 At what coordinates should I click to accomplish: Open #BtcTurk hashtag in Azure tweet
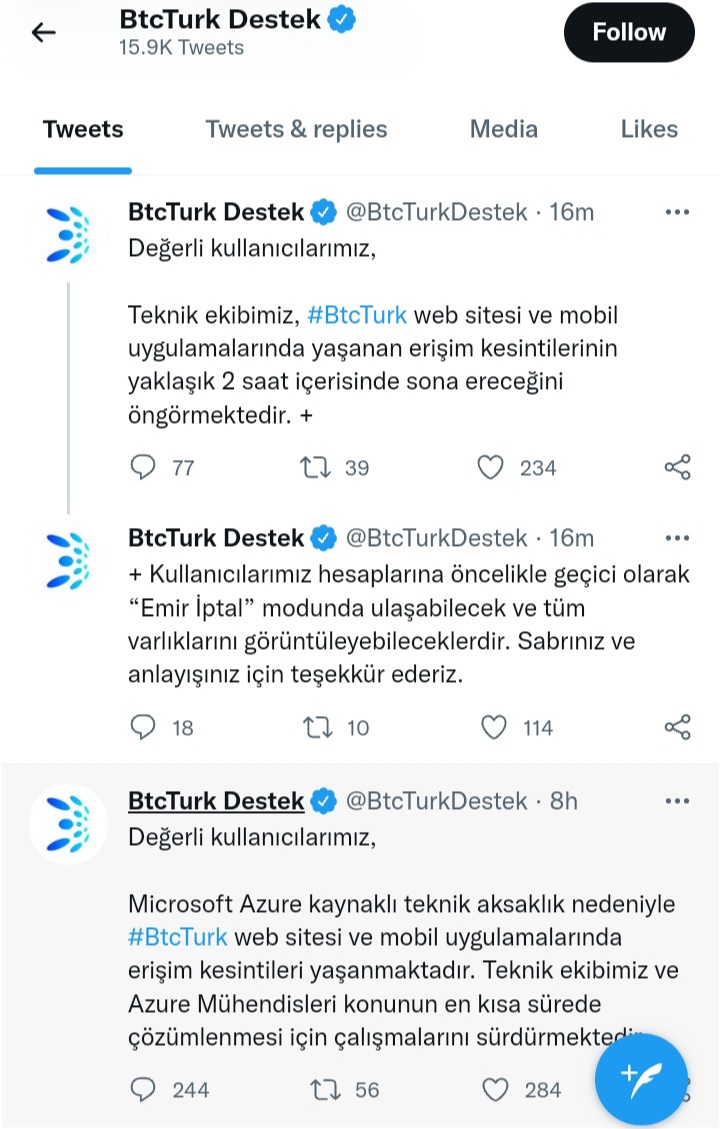(177, 937)
